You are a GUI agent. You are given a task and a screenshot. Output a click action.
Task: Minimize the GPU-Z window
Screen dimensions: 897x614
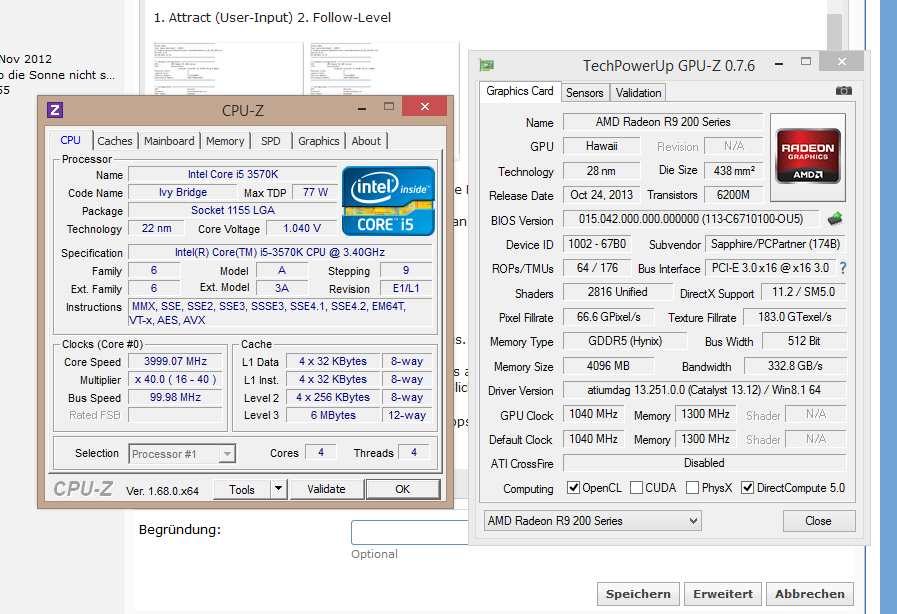pyautogui.click(x=779, y=63)
